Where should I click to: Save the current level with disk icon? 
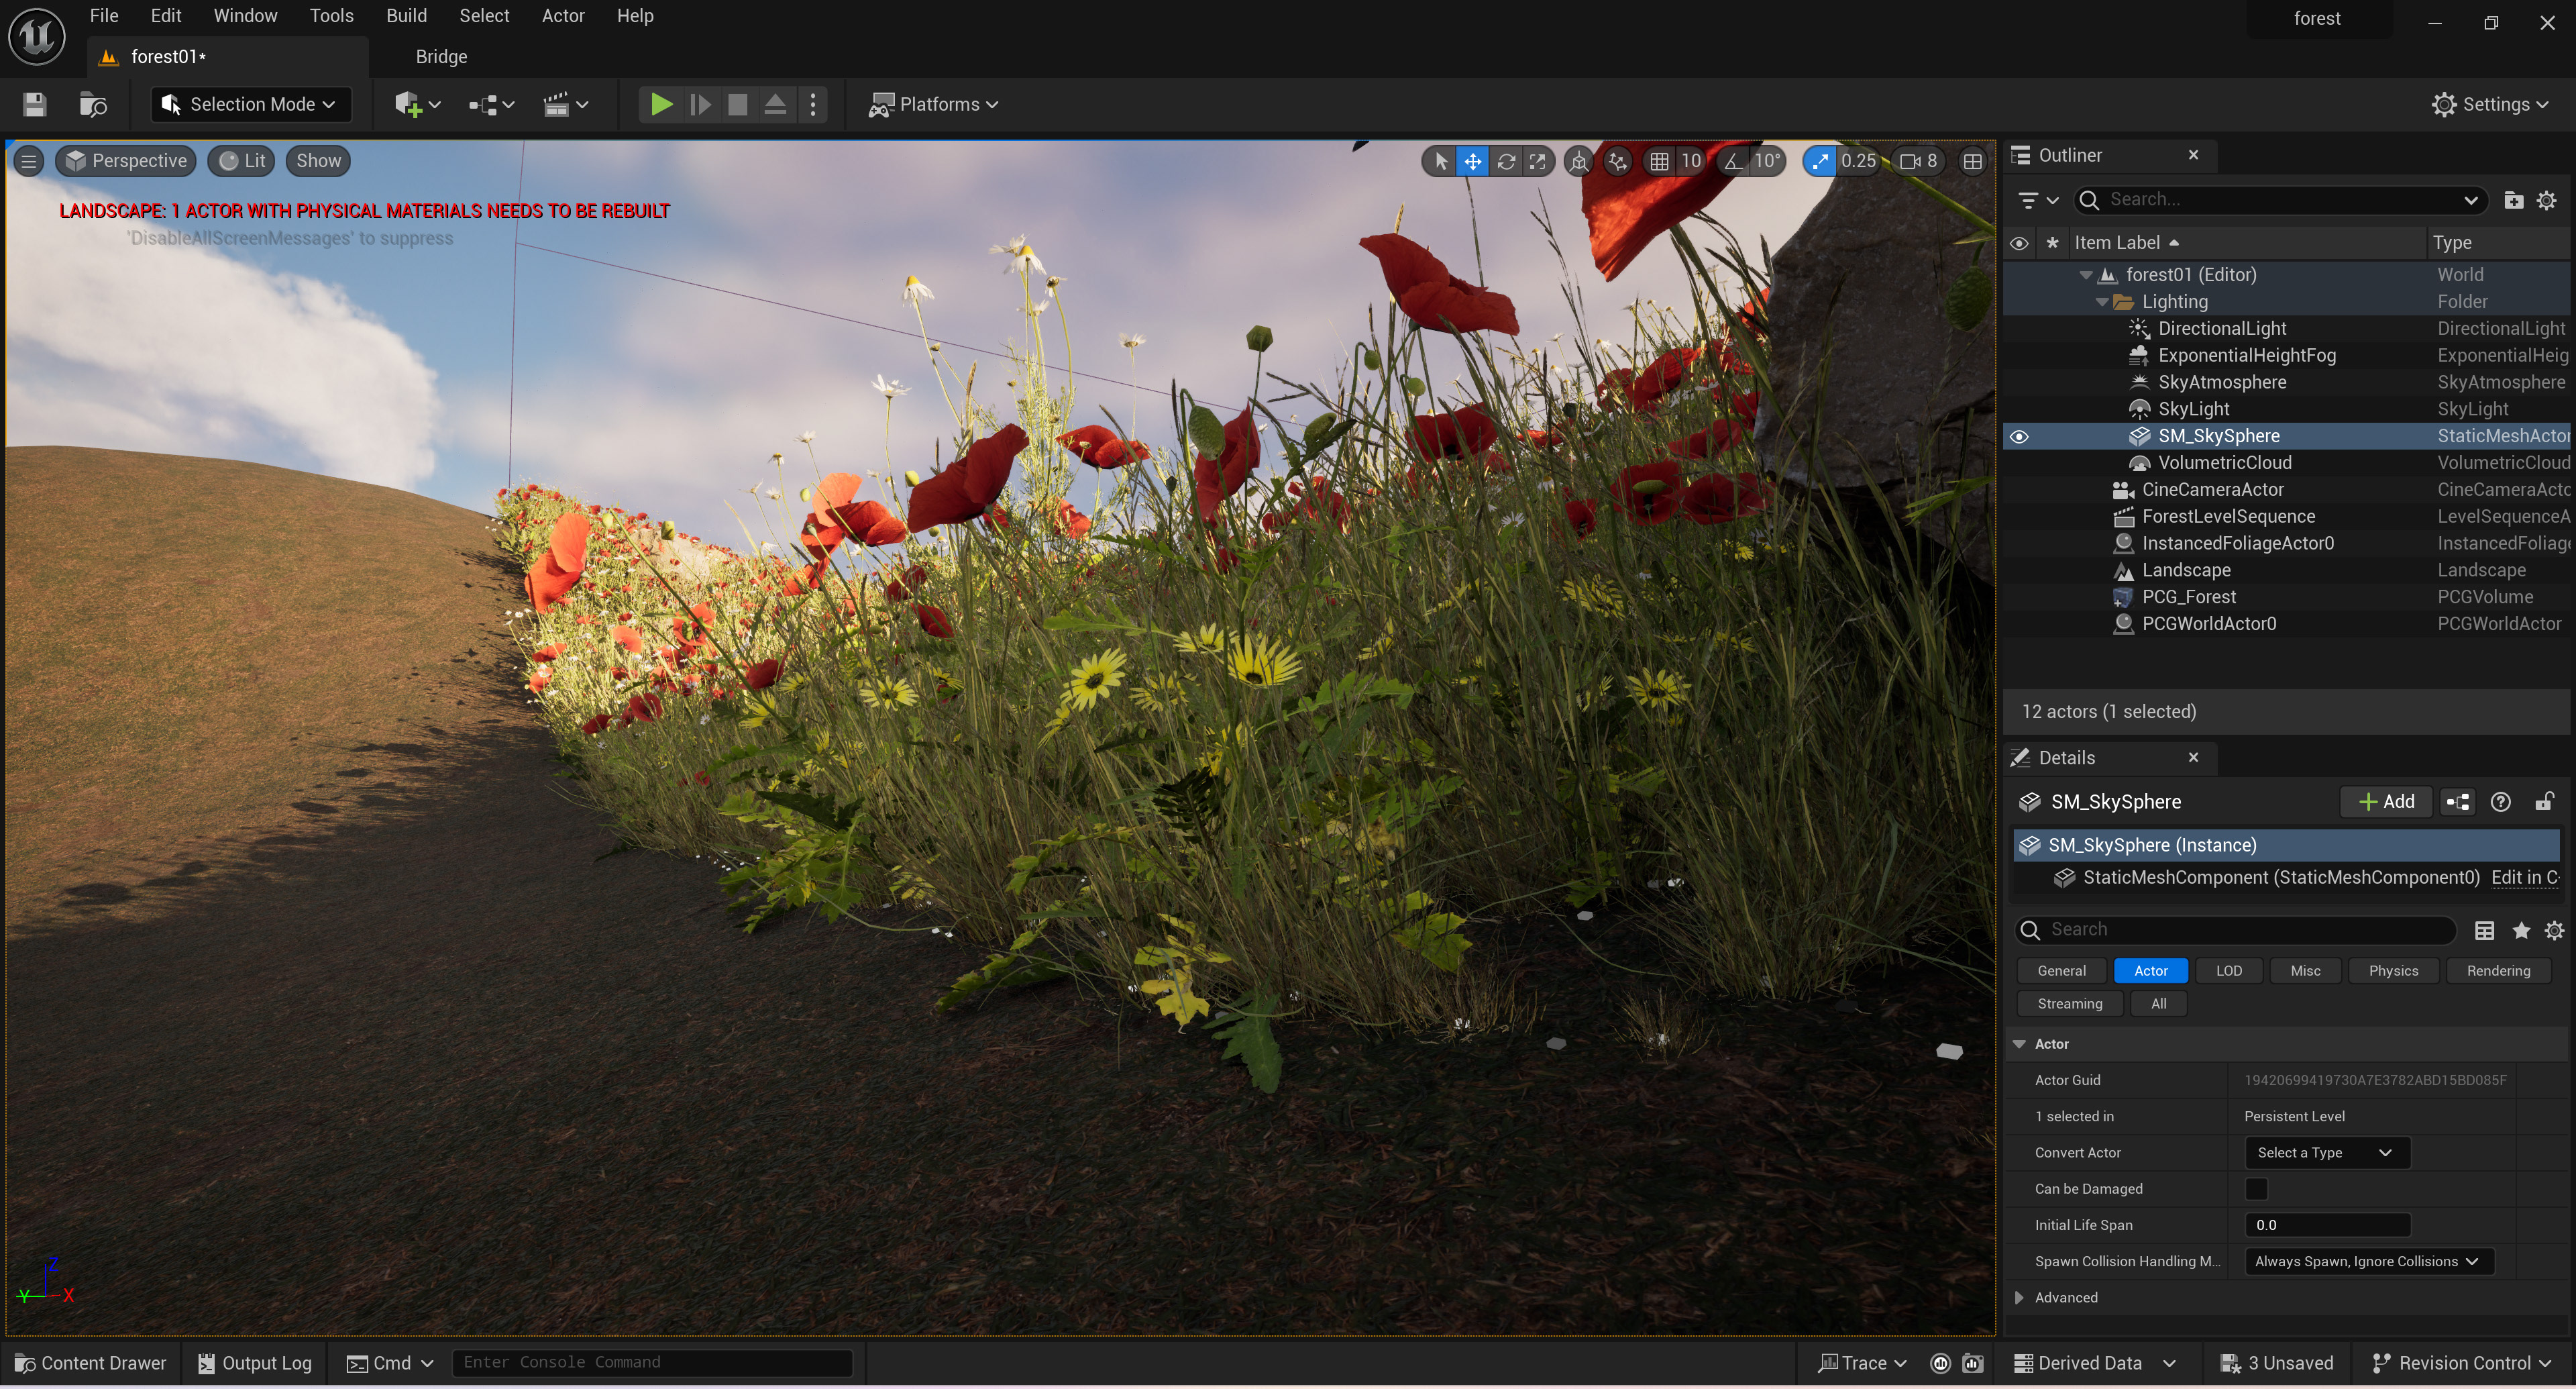click(35, 104)
